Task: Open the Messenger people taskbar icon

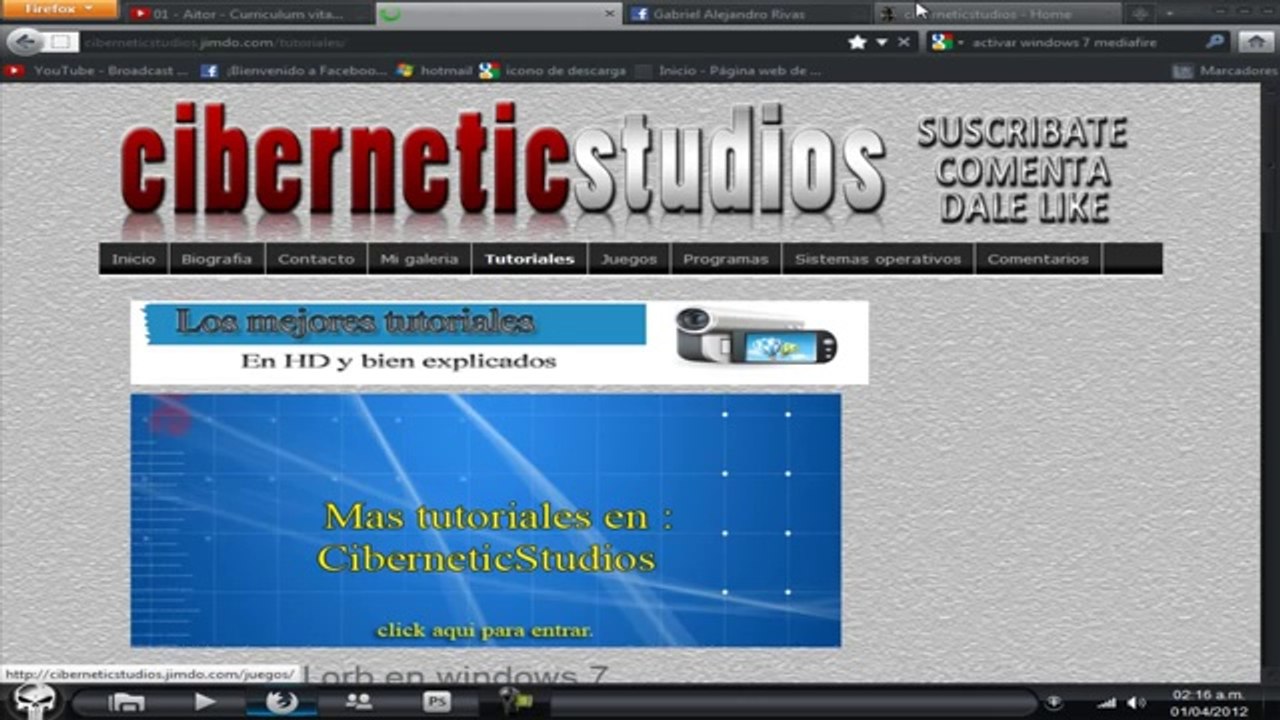Action: [x=358, y=702]
